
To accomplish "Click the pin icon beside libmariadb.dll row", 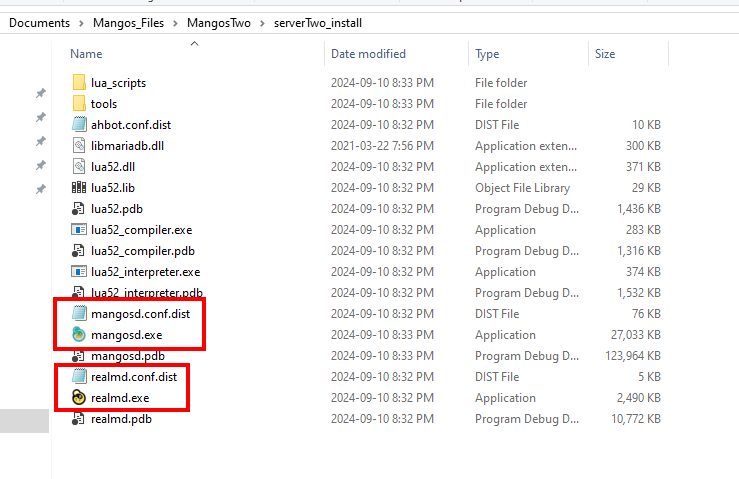I will (x=41, y=141).
